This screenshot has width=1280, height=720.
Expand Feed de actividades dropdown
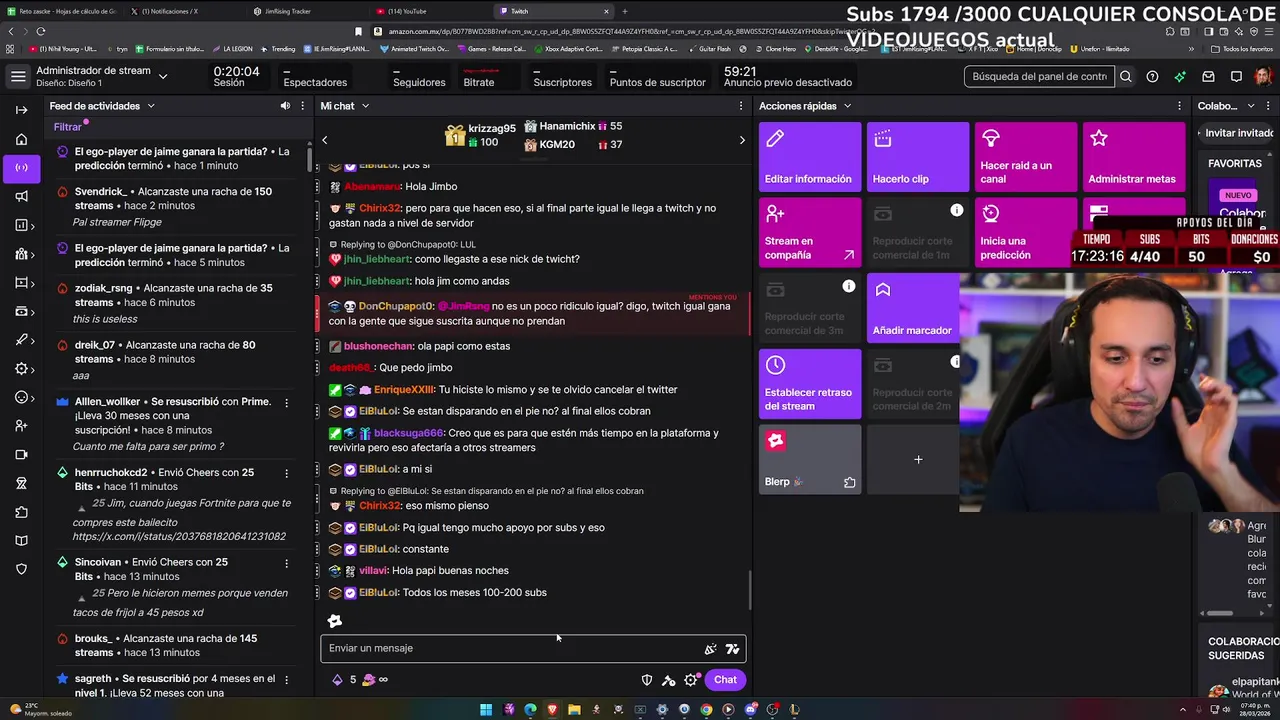pos(151,106)
